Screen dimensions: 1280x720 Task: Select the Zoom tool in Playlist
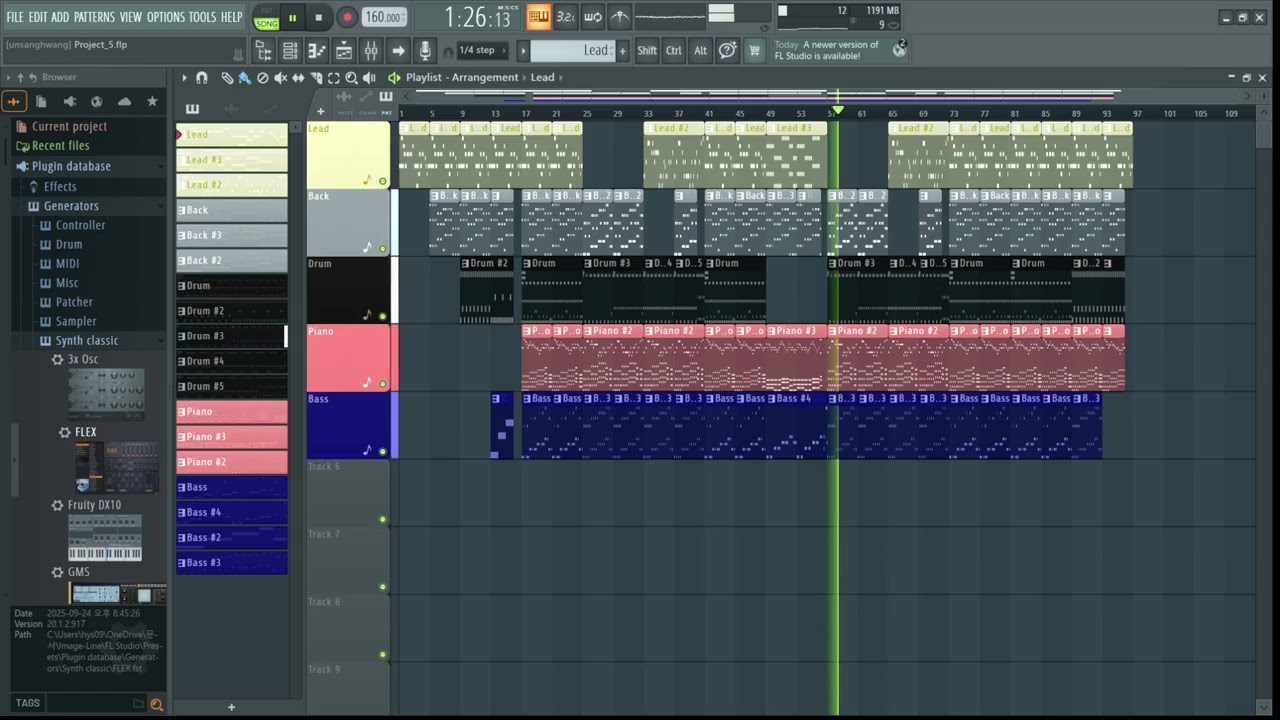(x=351, y=77)
